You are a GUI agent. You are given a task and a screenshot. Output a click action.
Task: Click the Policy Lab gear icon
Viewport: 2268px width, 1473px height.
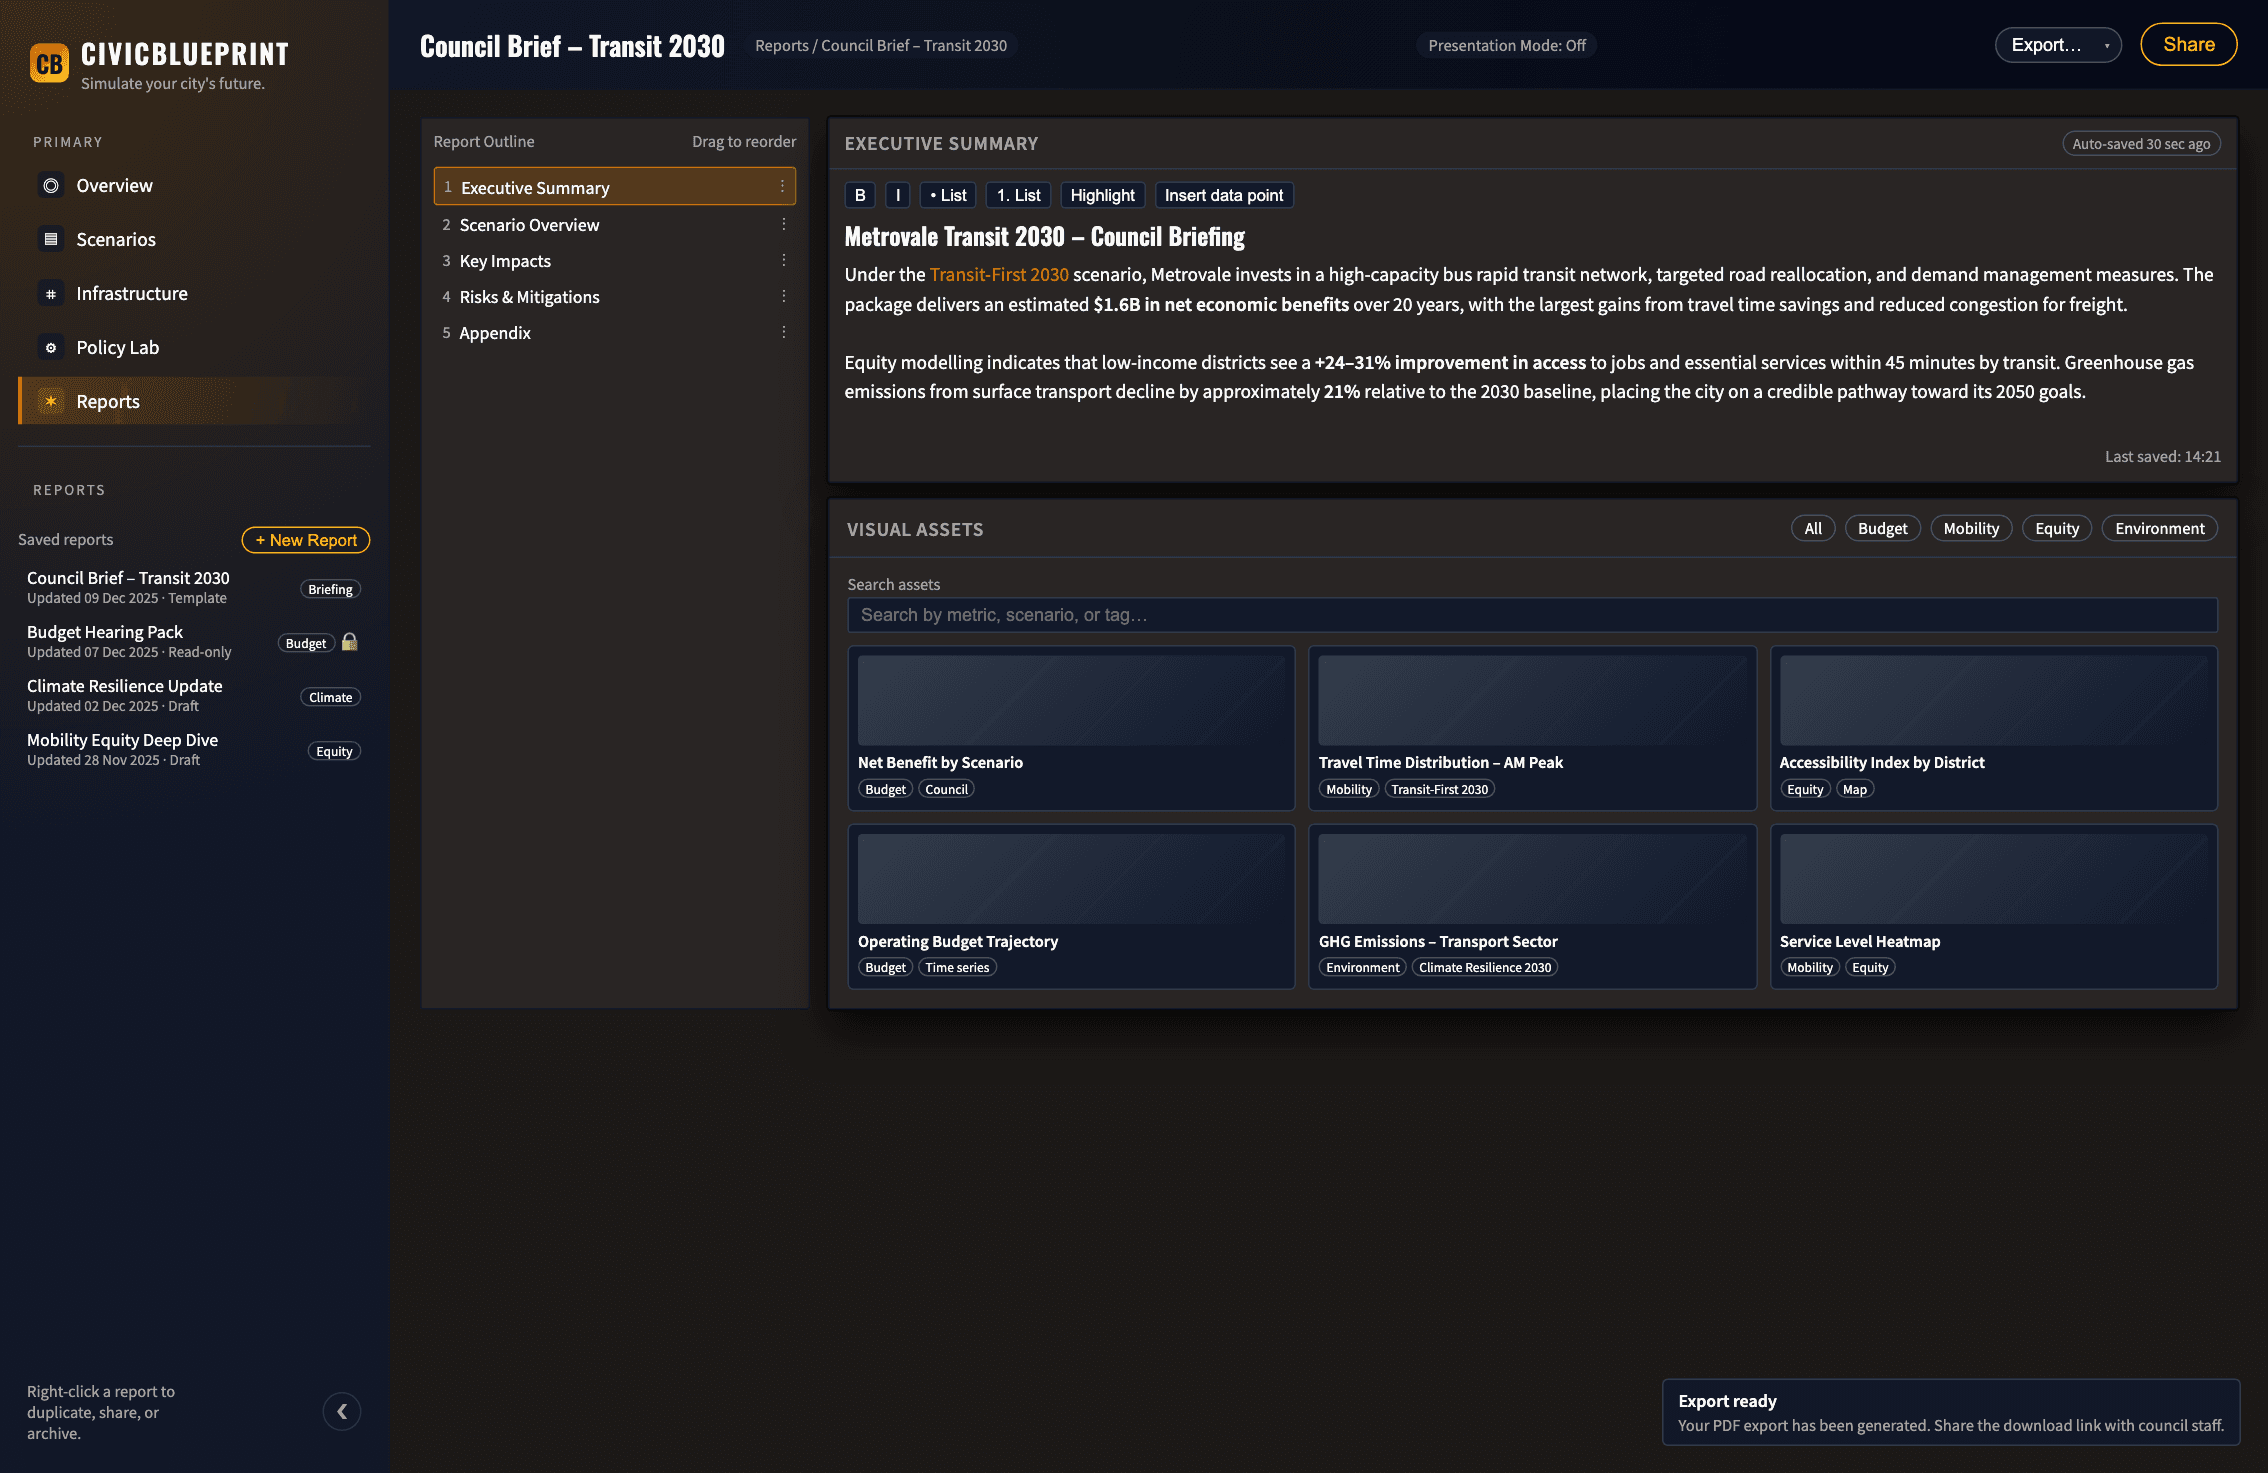tap(51, 348)
